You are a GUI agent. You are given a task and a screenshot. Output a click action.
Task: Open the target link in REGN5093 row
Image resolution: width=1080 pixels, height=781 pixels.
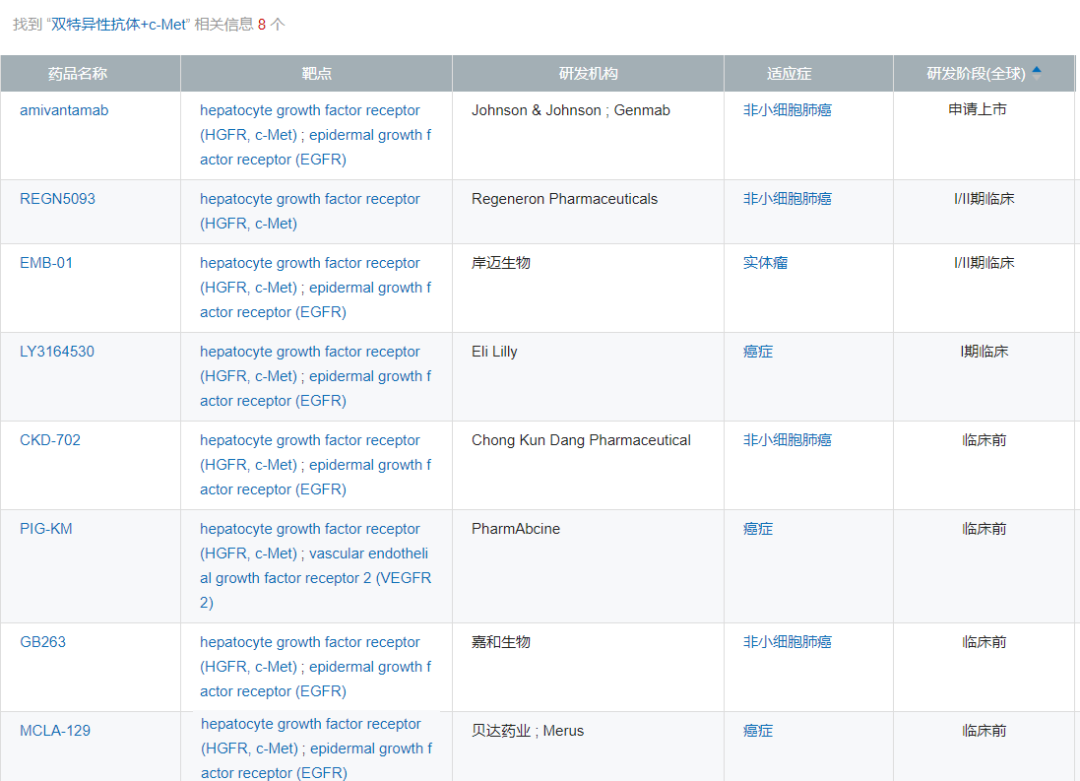(310, 211)
